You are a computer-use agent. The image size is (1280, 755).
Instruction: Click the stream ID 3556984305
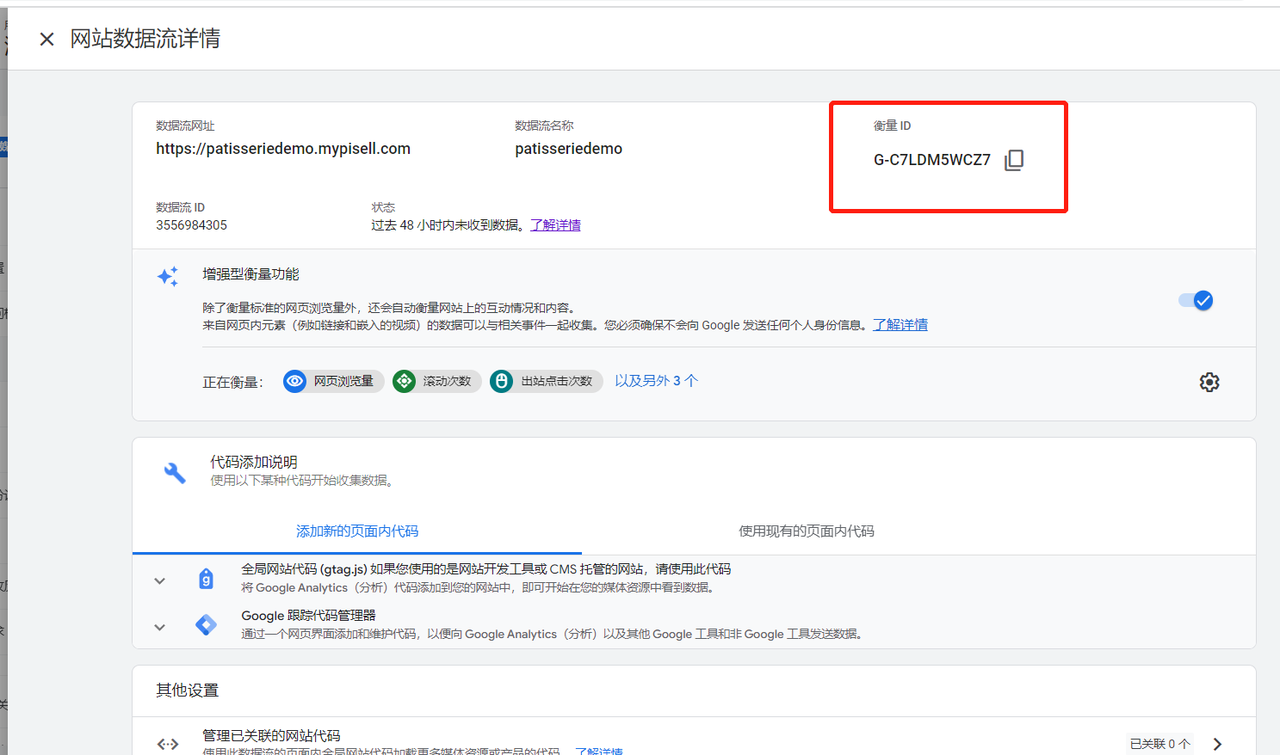tap(191, 225)
